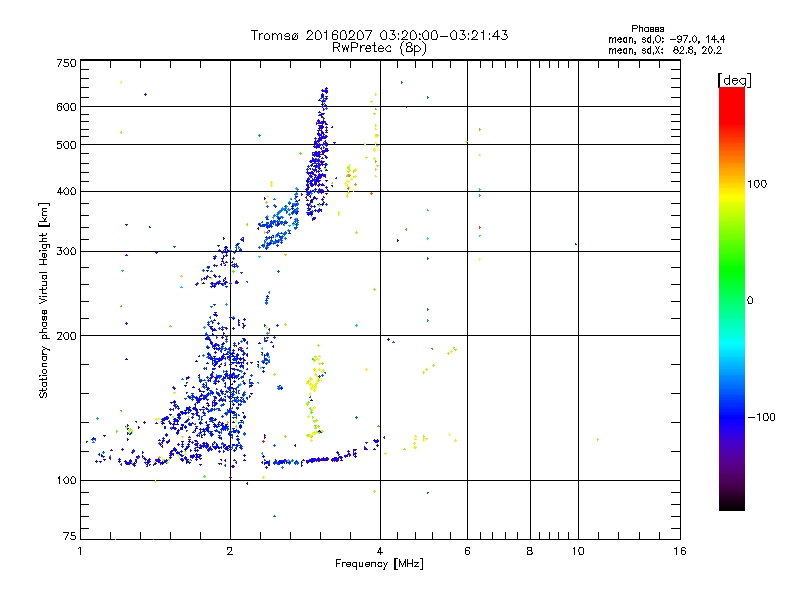800x600 pixels.
Task: Click the plot title 'Tromsø 20160207 03:20:00-03:21:43'
Action: pos(379,35)
